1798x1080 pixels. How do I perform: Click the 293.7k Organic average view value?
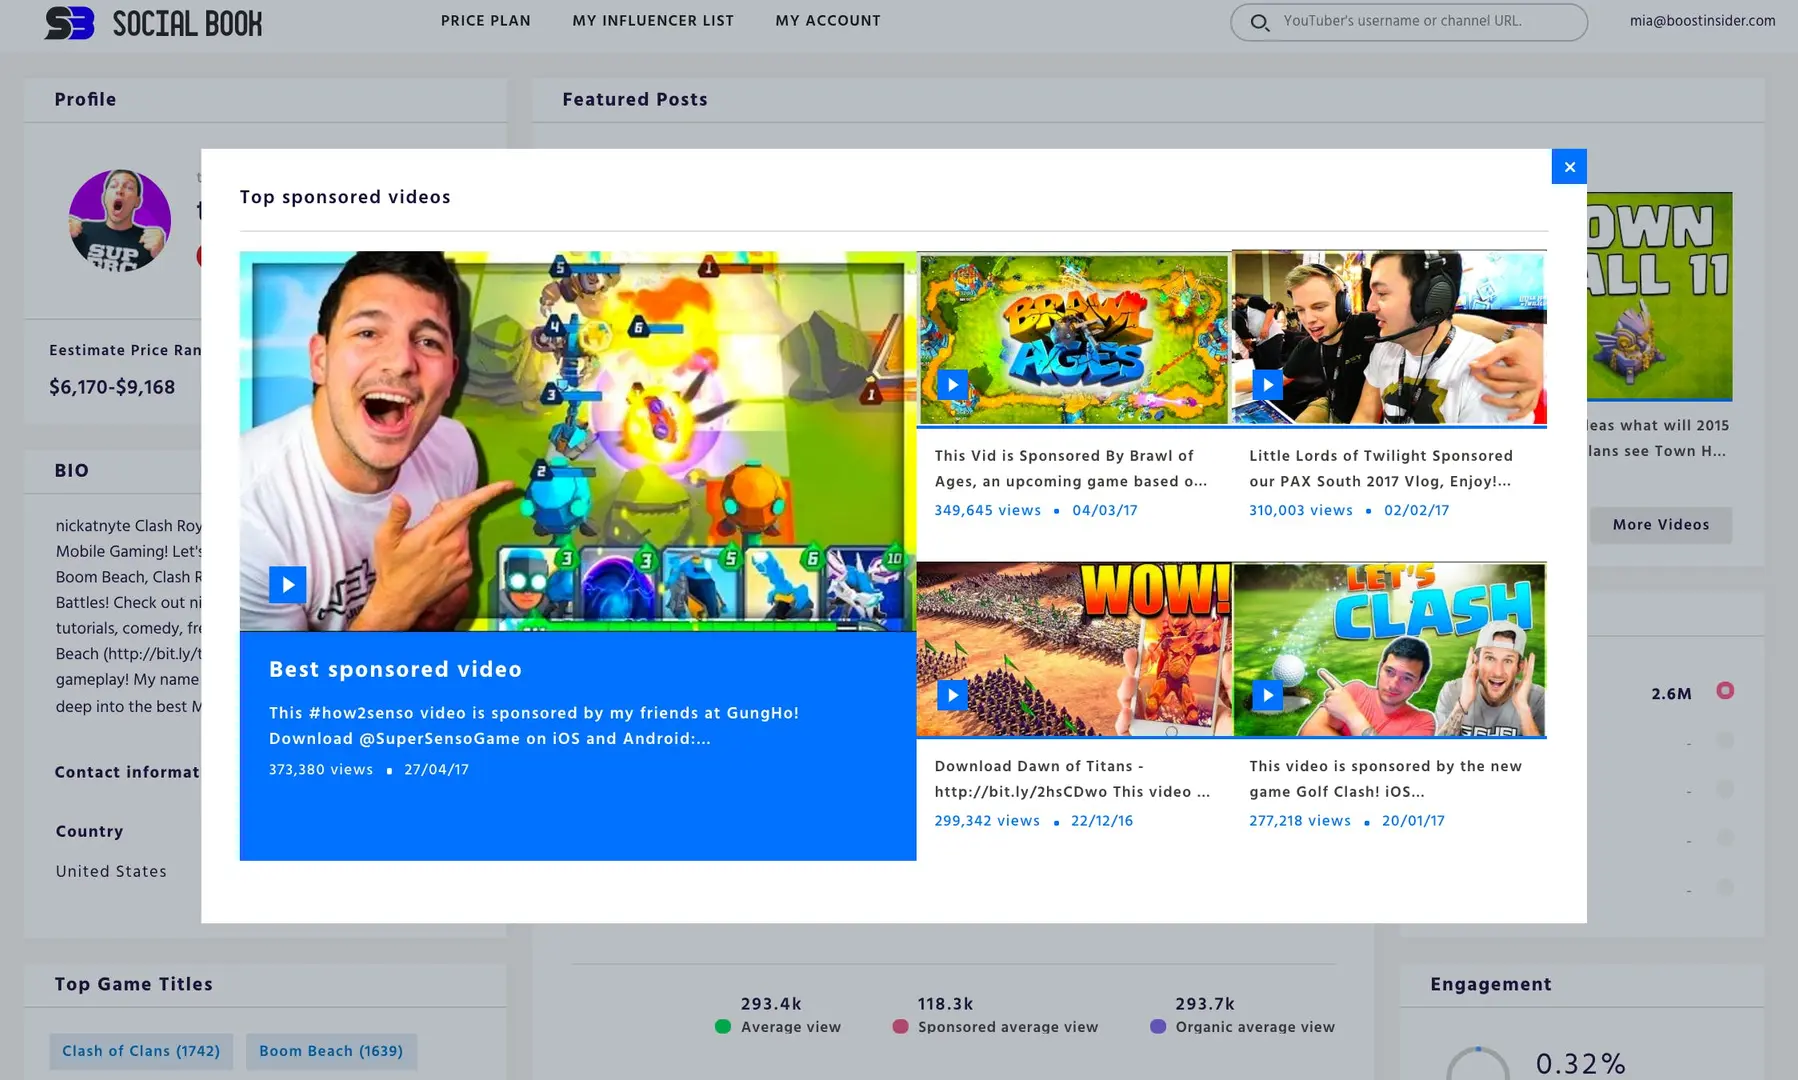1205,1004
